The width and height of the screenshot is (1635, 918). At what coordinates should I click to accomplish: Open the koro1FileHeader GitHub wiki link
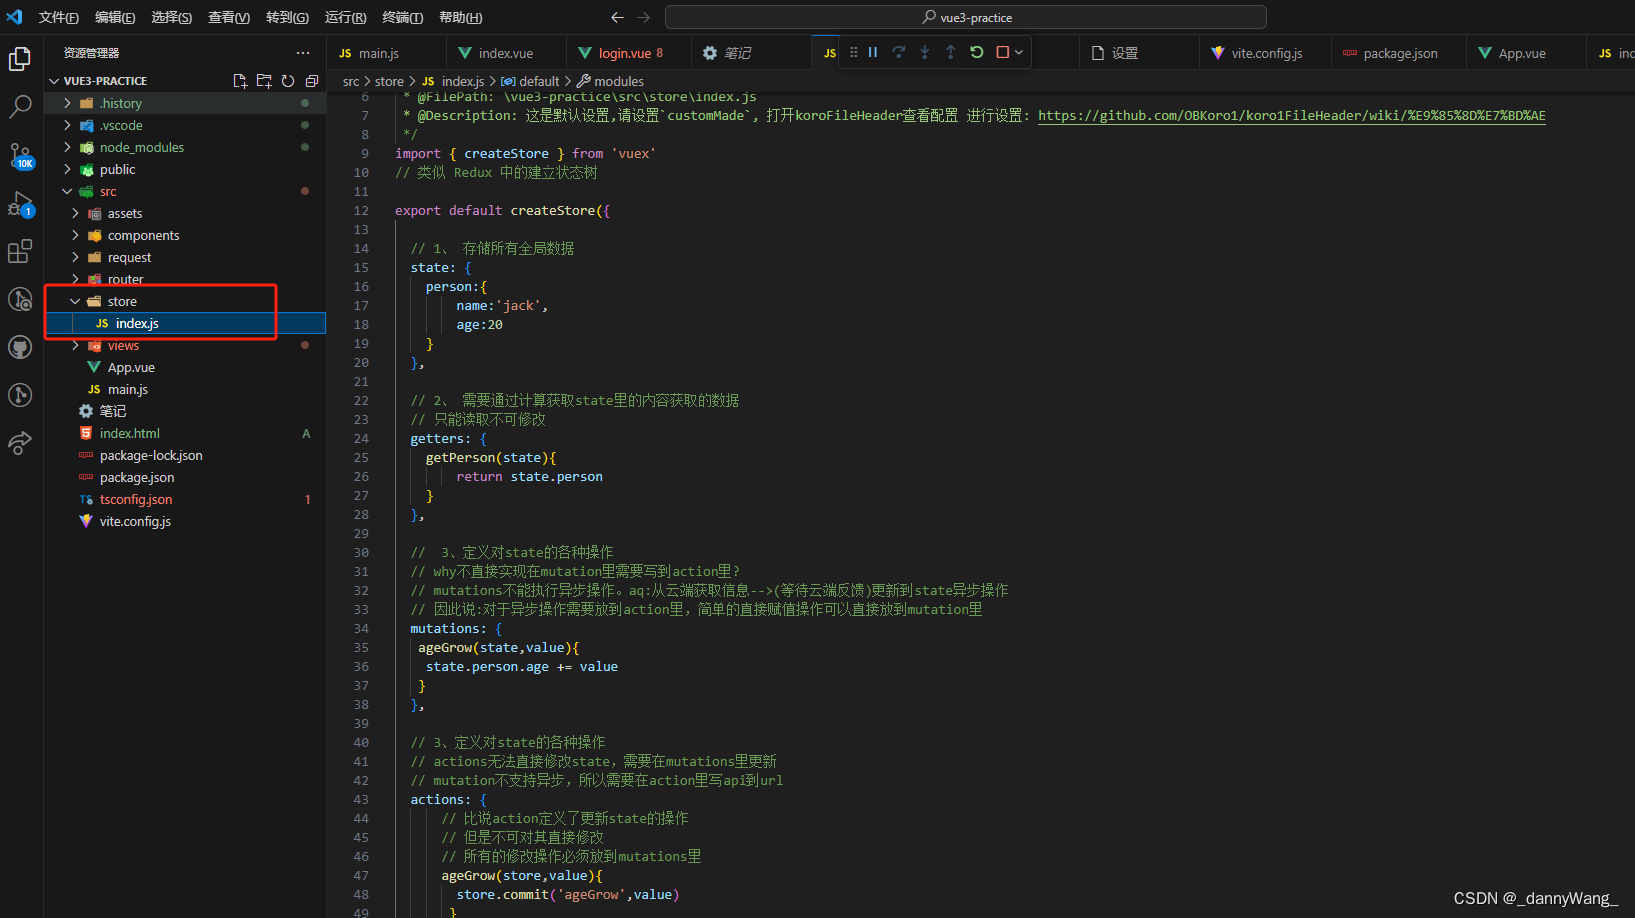pos(1291,115)
